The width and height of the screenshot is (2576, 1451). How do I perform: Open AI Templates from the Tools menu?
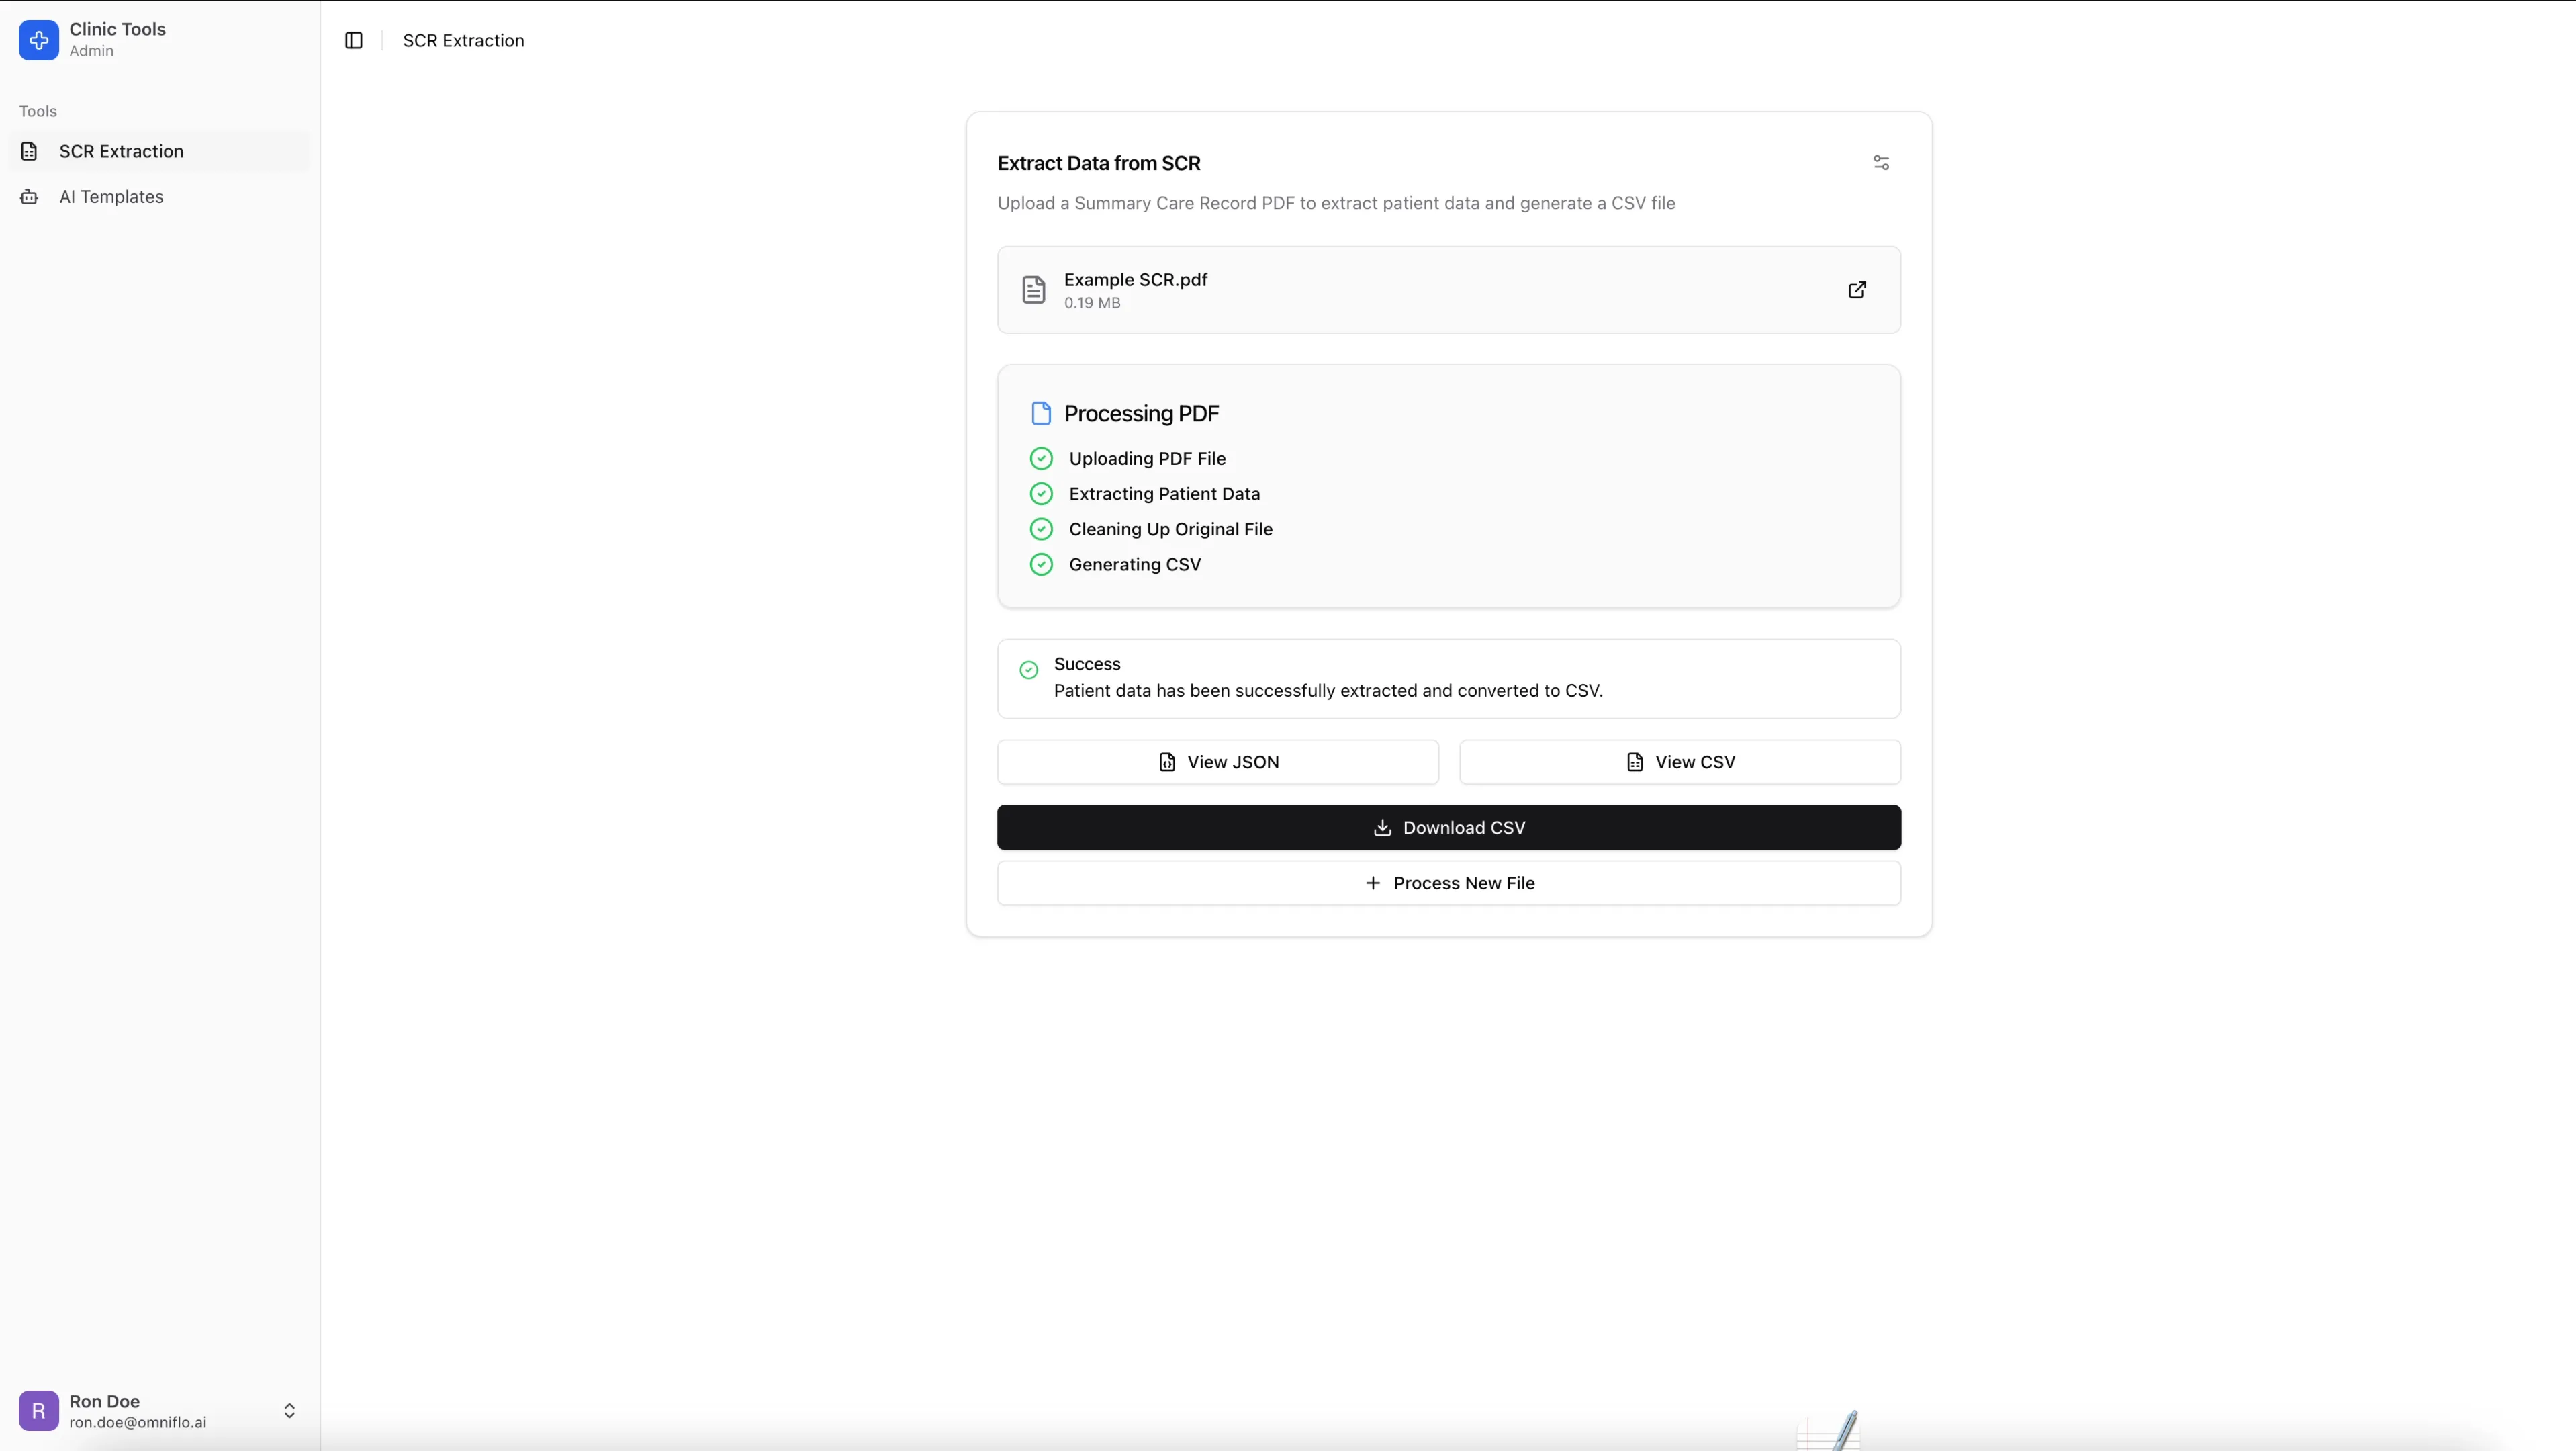(x=110, y=196)
